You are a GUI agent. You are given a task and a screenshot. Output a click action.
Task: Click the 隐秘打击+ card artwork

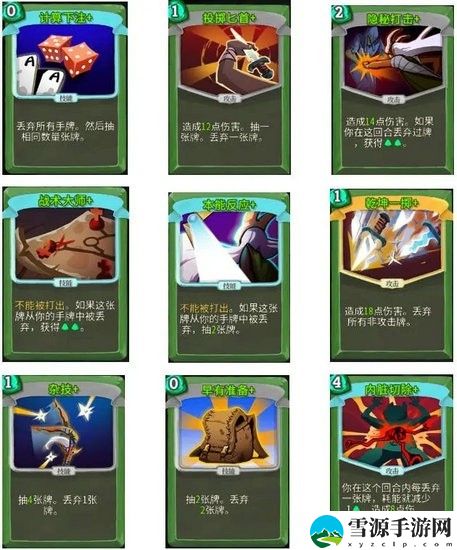(393, 60)
